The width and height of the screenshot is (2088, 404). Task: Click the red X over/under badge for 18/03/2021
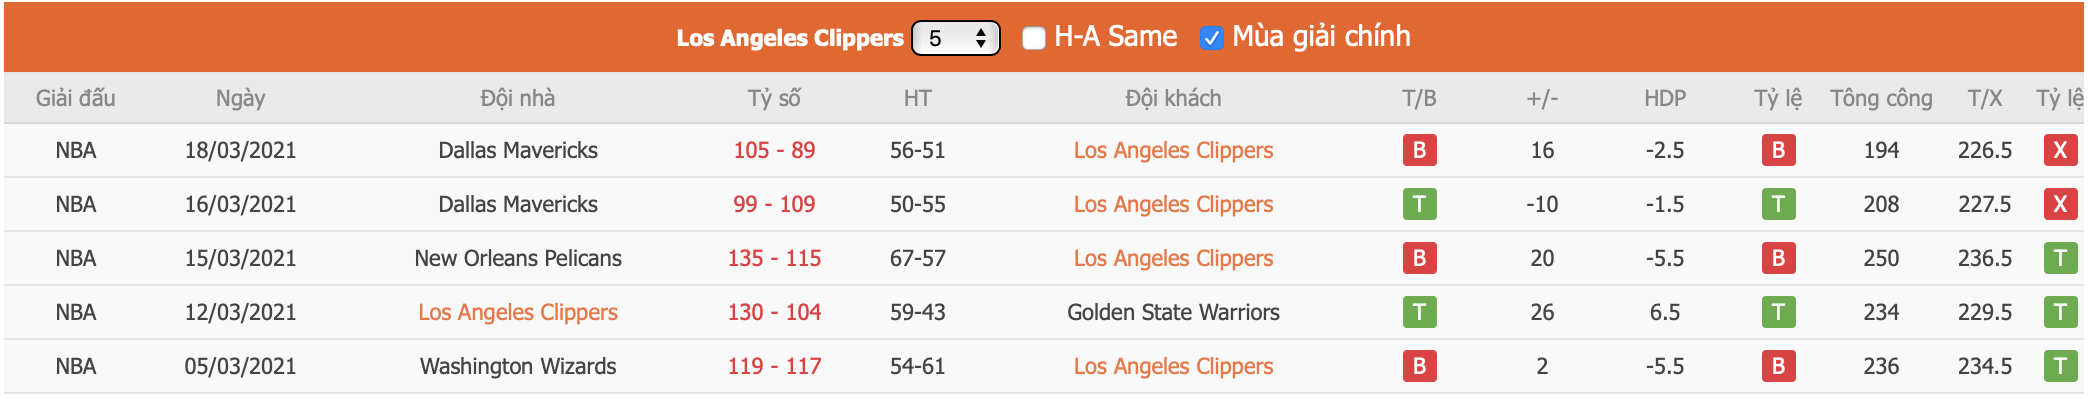(x=2060, y=150)
